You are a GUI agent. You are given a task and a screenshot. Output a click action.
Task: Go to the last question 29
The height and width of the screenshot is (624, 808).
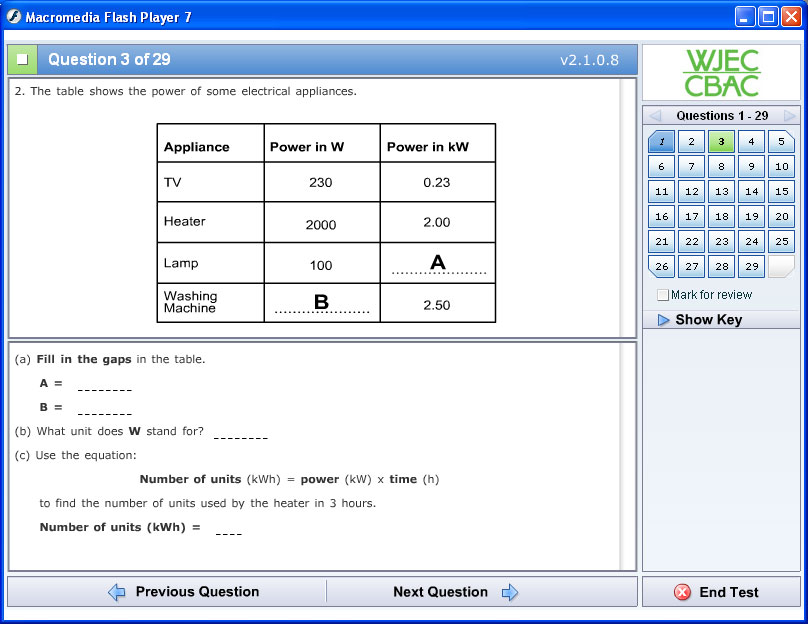pos(751,266)
